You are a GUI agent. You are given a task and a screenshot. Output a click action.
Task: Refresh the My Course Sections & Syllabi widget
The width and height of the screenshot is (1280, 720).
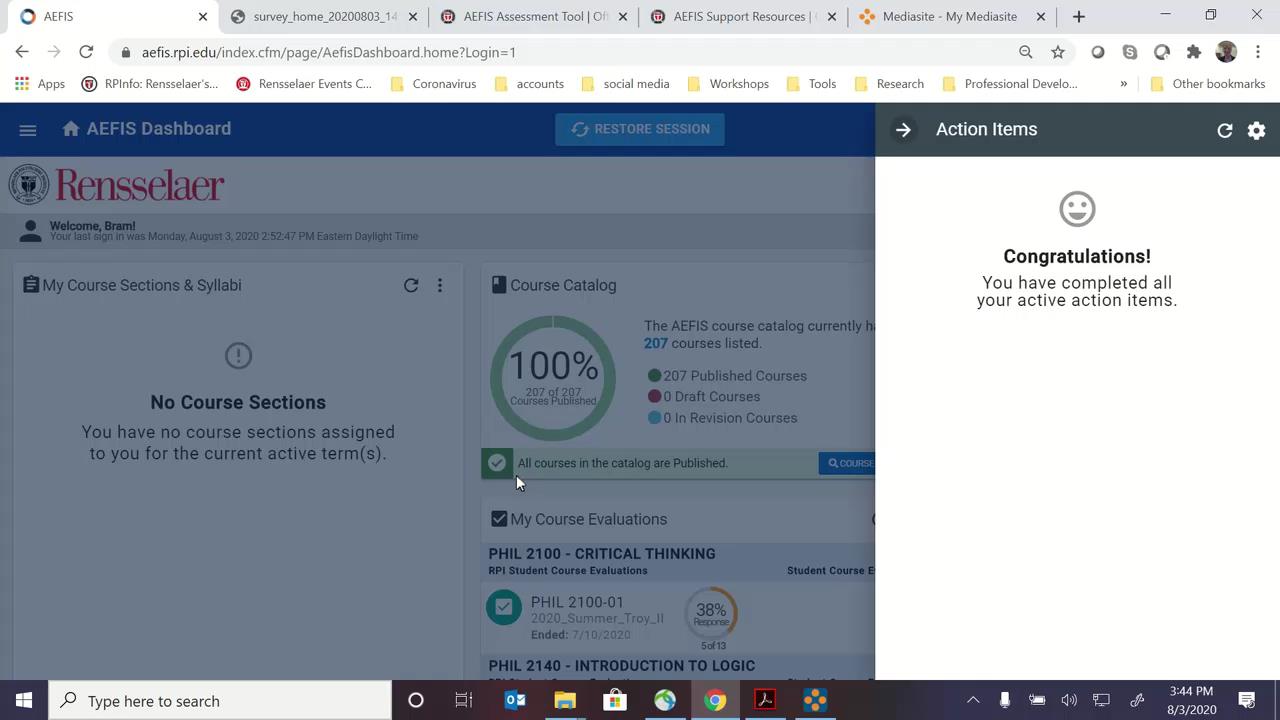[411, 285]
